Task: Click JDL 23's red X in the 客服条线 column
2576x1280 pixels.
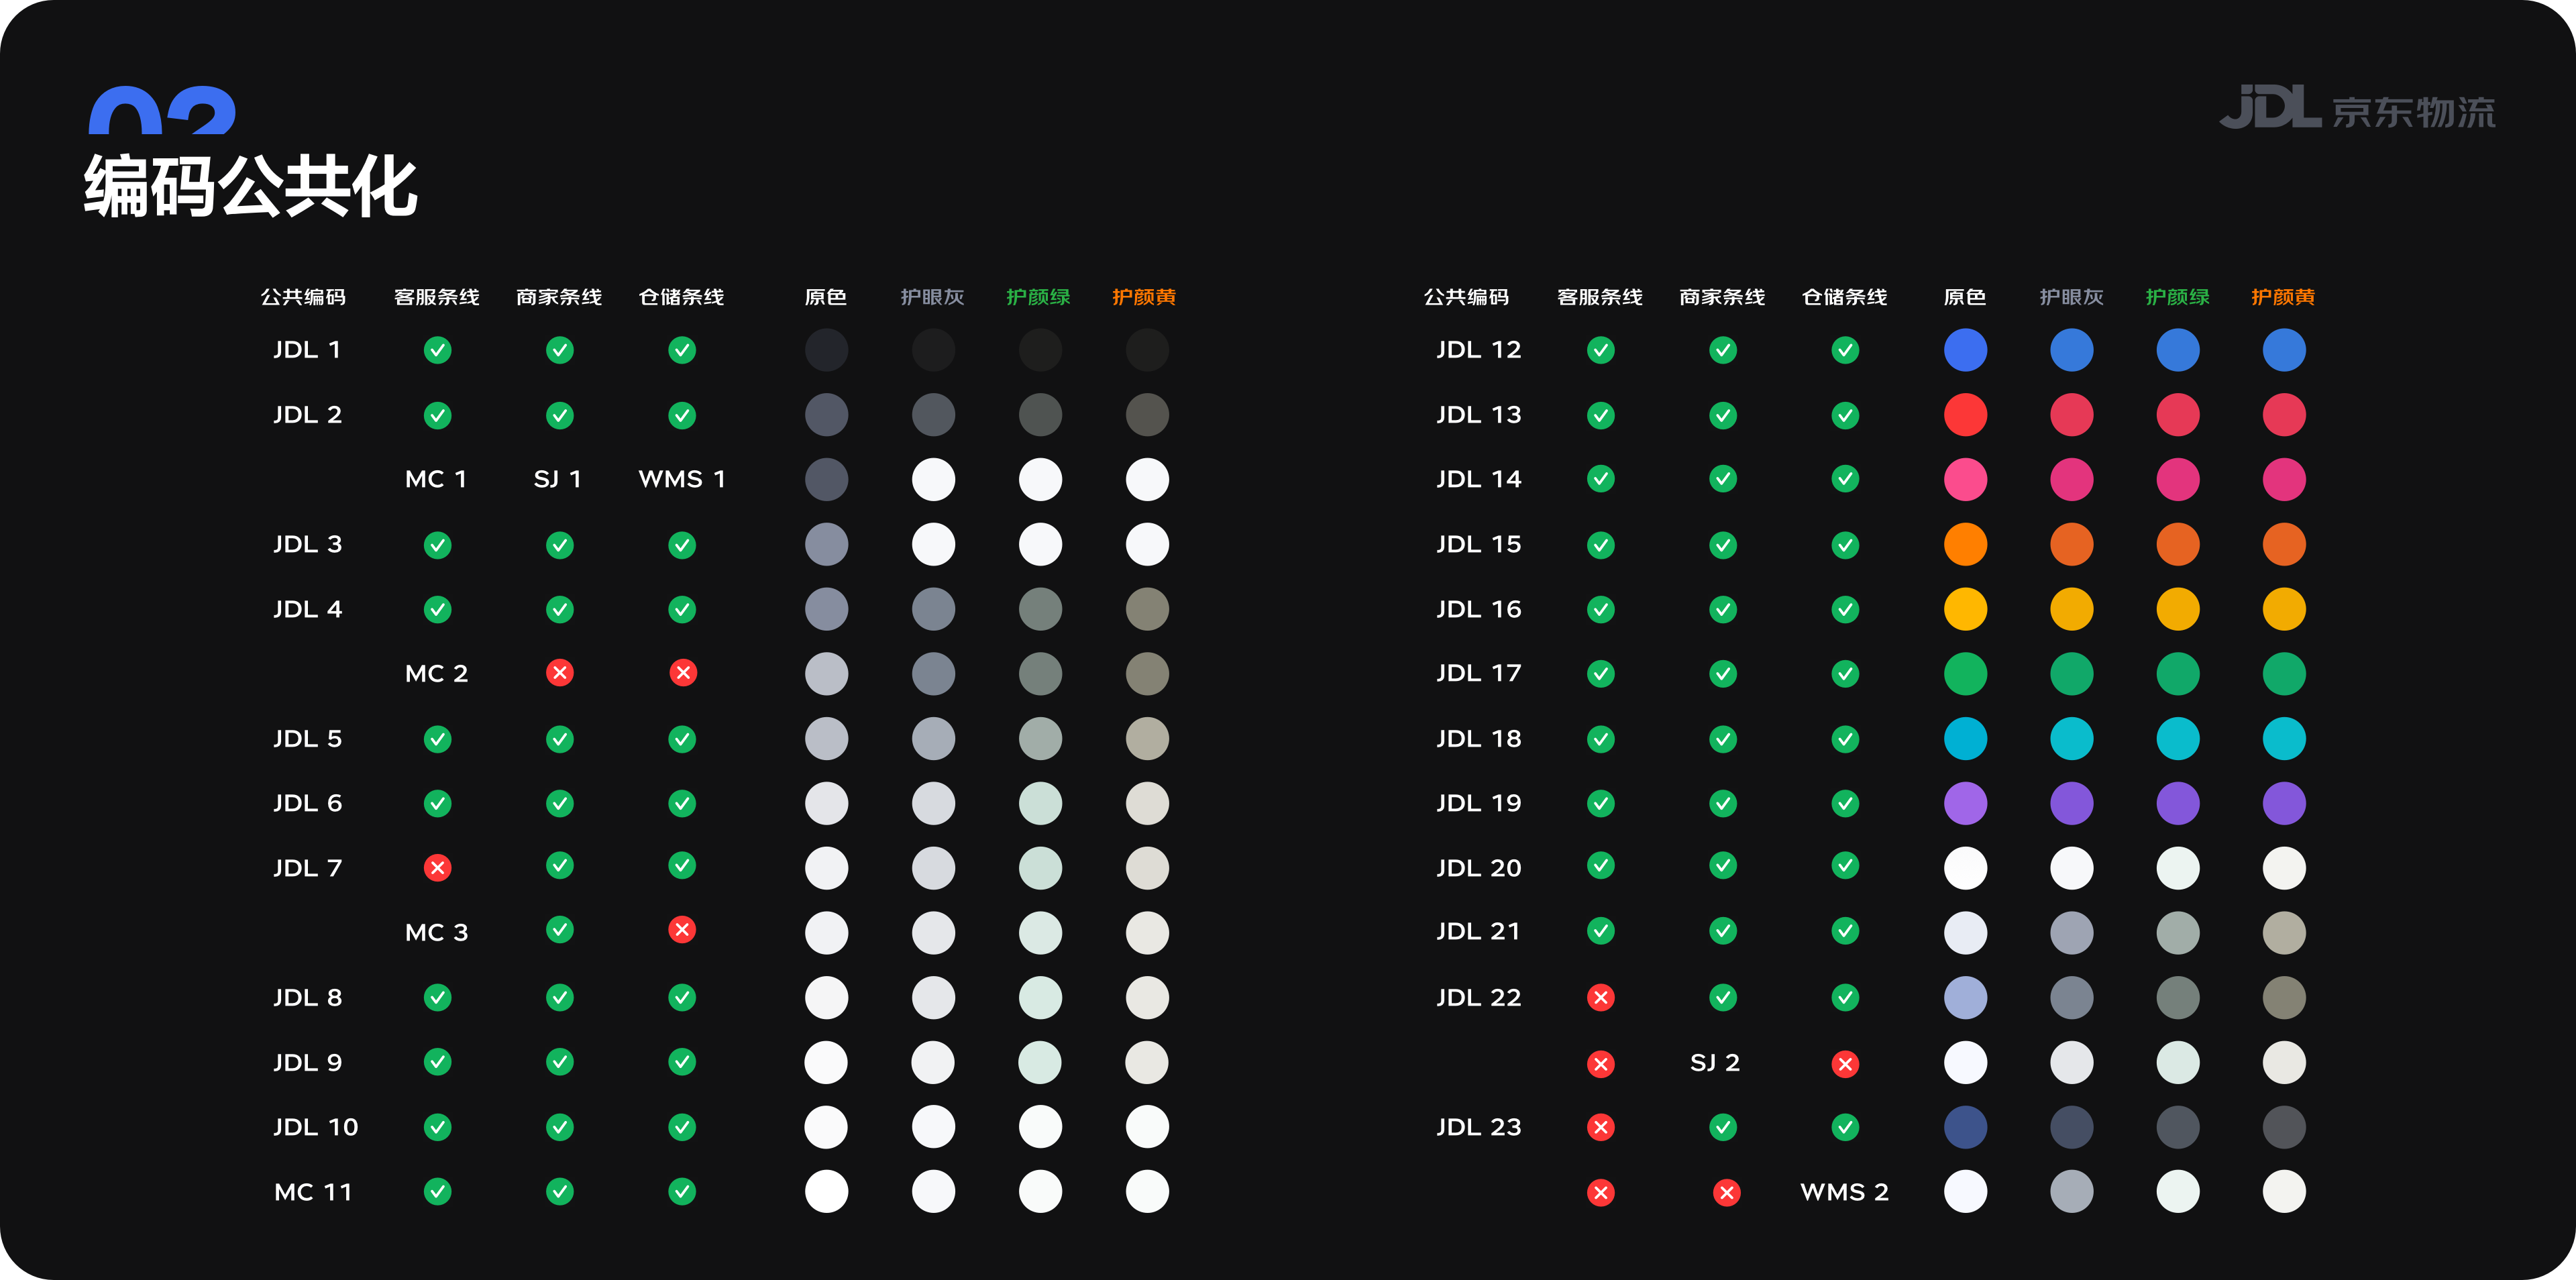Action: [1601, 1128]
